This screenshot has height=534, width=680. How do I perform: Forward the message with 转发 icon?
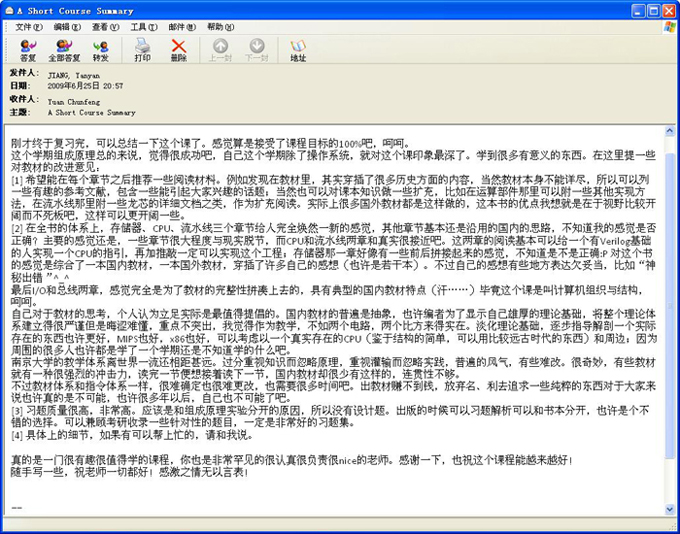[x=101, y=50]
